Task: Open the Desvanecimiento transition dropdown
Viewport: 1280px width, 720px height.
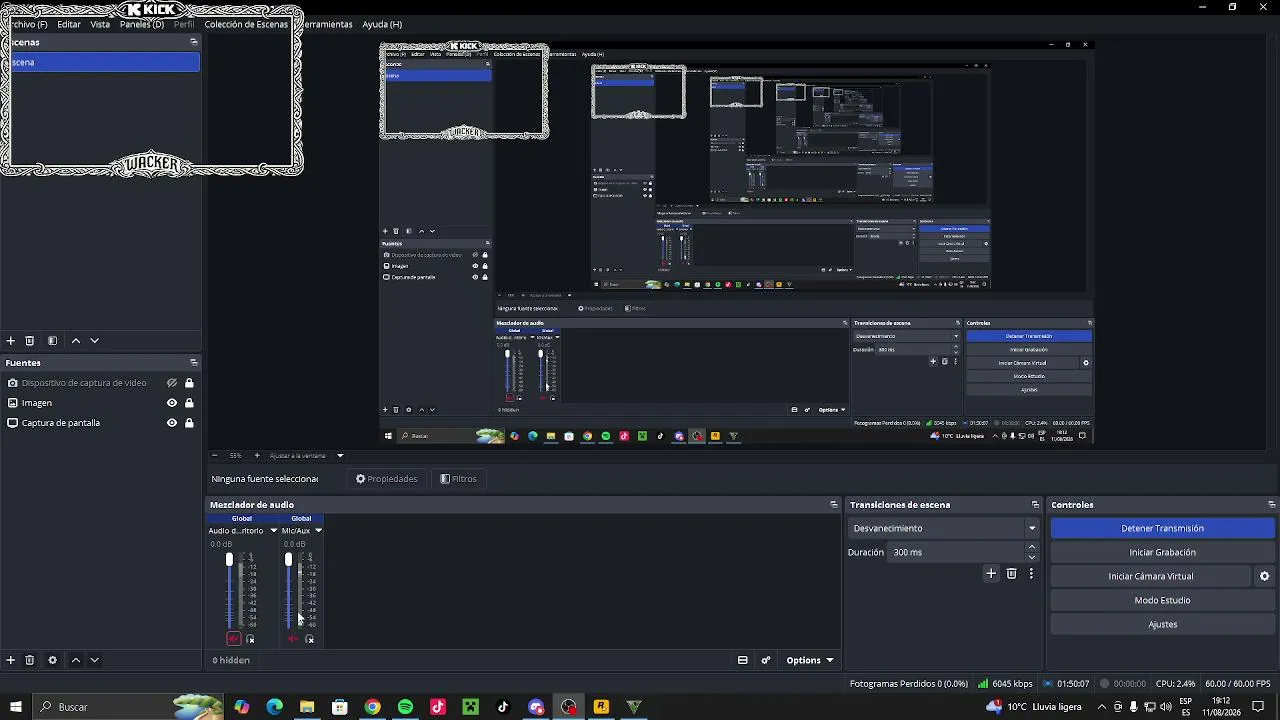Action: [x=944, y=528]
